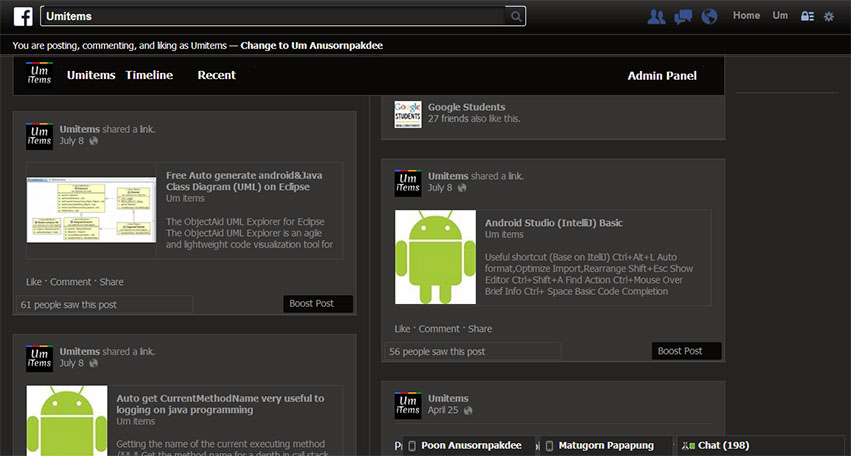Go to Home in top bar
851x456 pixels.
pos(746,16)
